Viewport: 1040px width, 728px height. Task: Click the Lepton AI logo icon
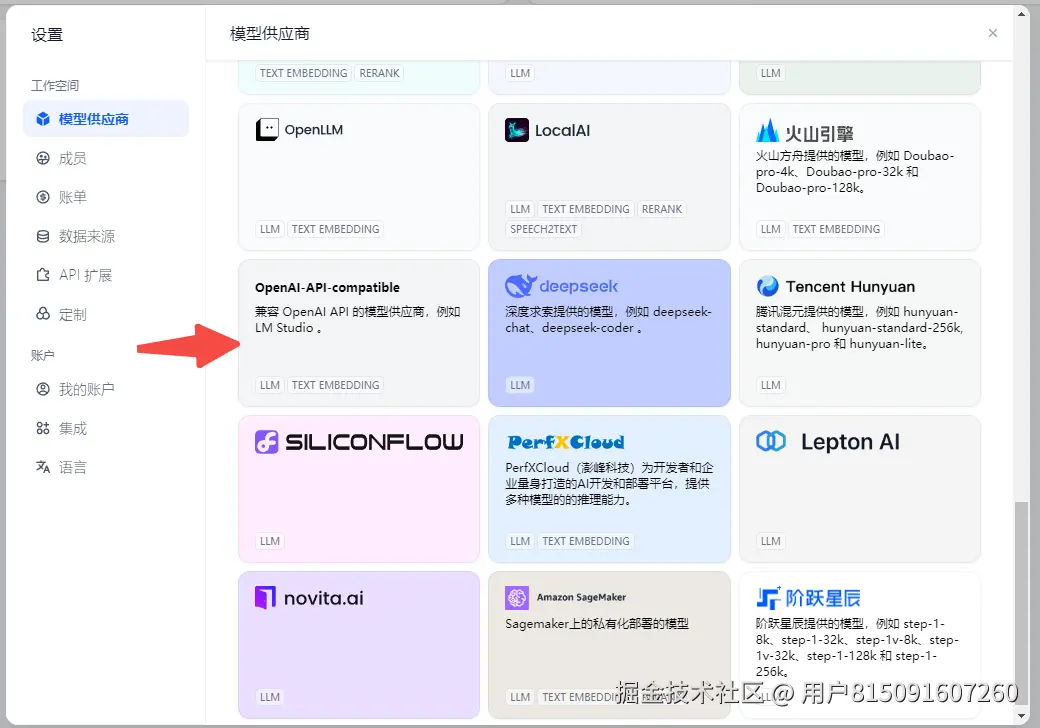coord(771,441)
